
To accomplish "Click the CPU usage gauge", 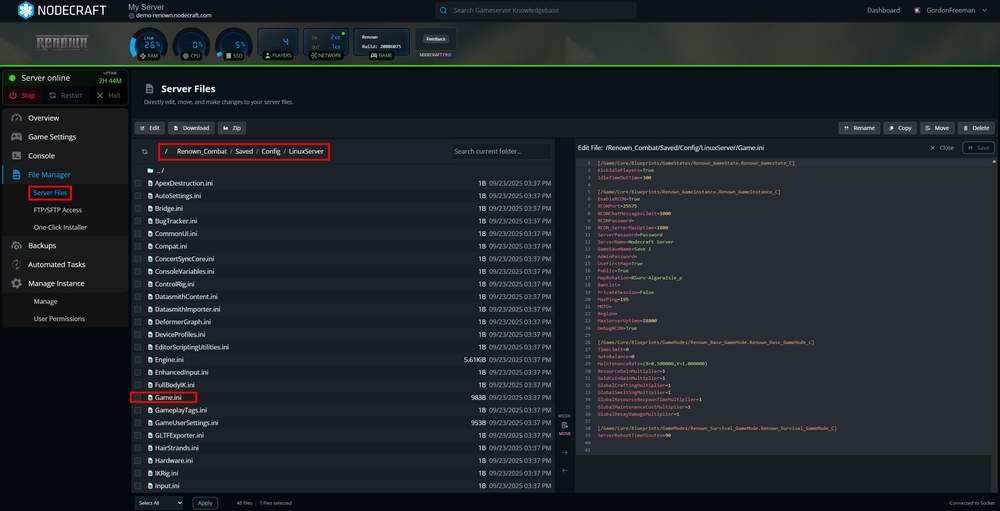I will click(191, 44).
